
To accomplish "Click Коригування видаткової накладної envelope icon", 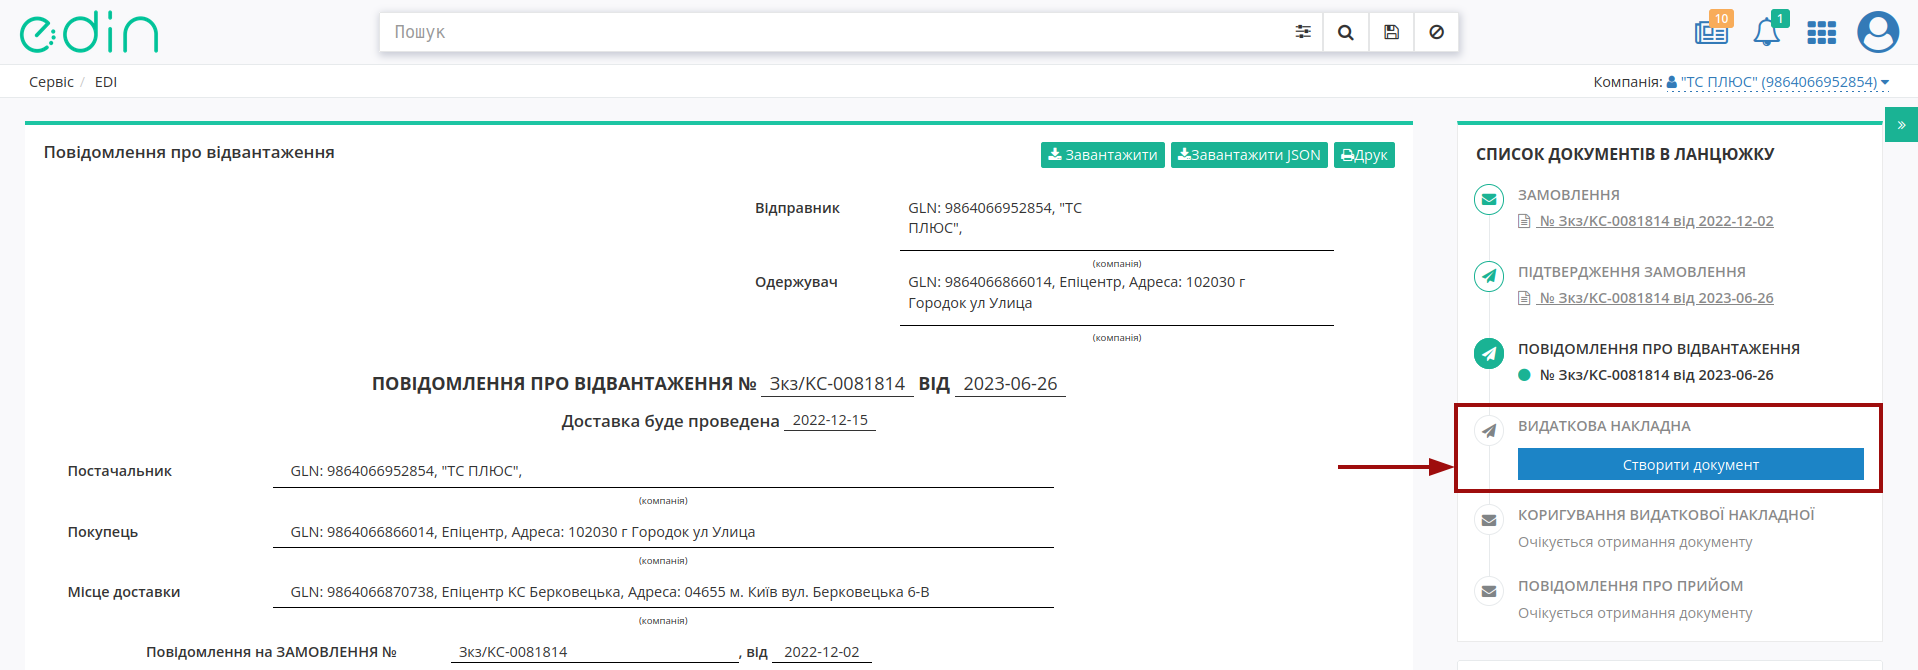I will coord(1488,519).
